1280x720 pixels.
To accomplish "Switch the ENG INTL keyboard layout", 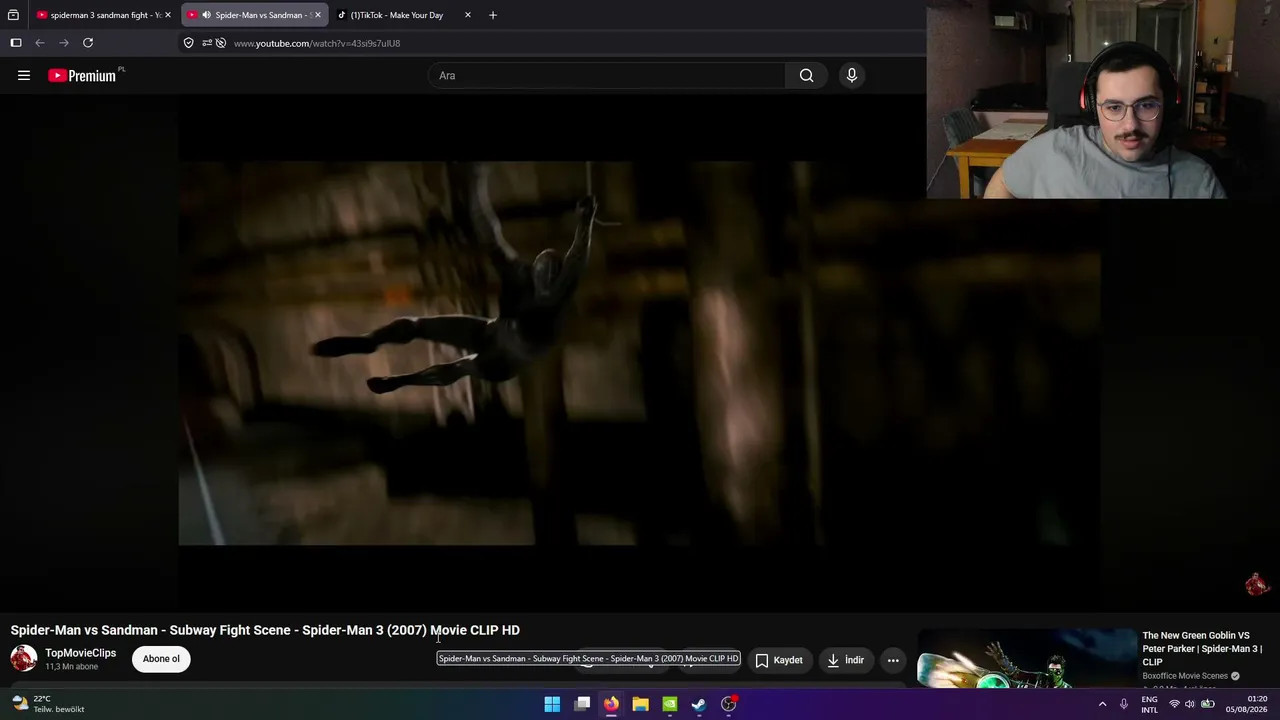I will pyautogui.click(x=1150, y=704).
